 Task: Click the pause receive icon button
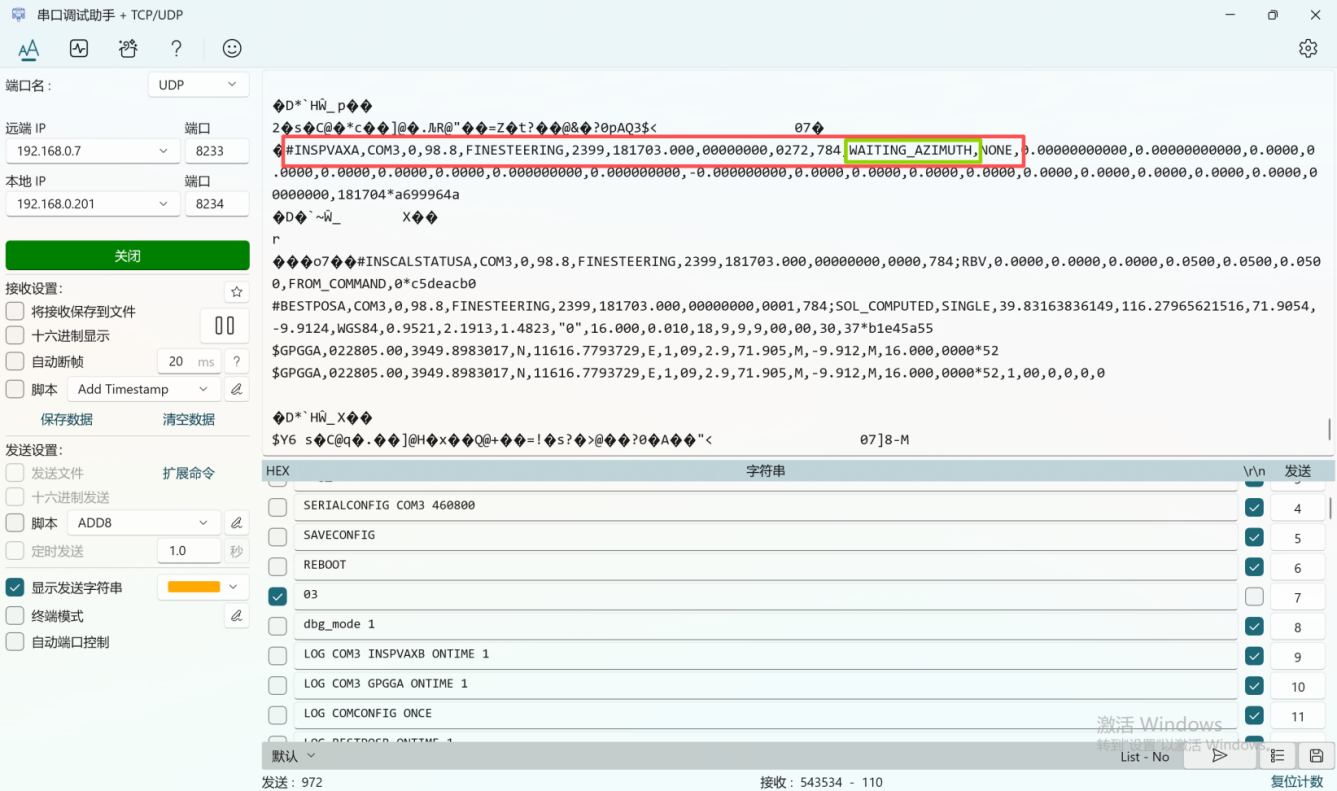(225, 325)
